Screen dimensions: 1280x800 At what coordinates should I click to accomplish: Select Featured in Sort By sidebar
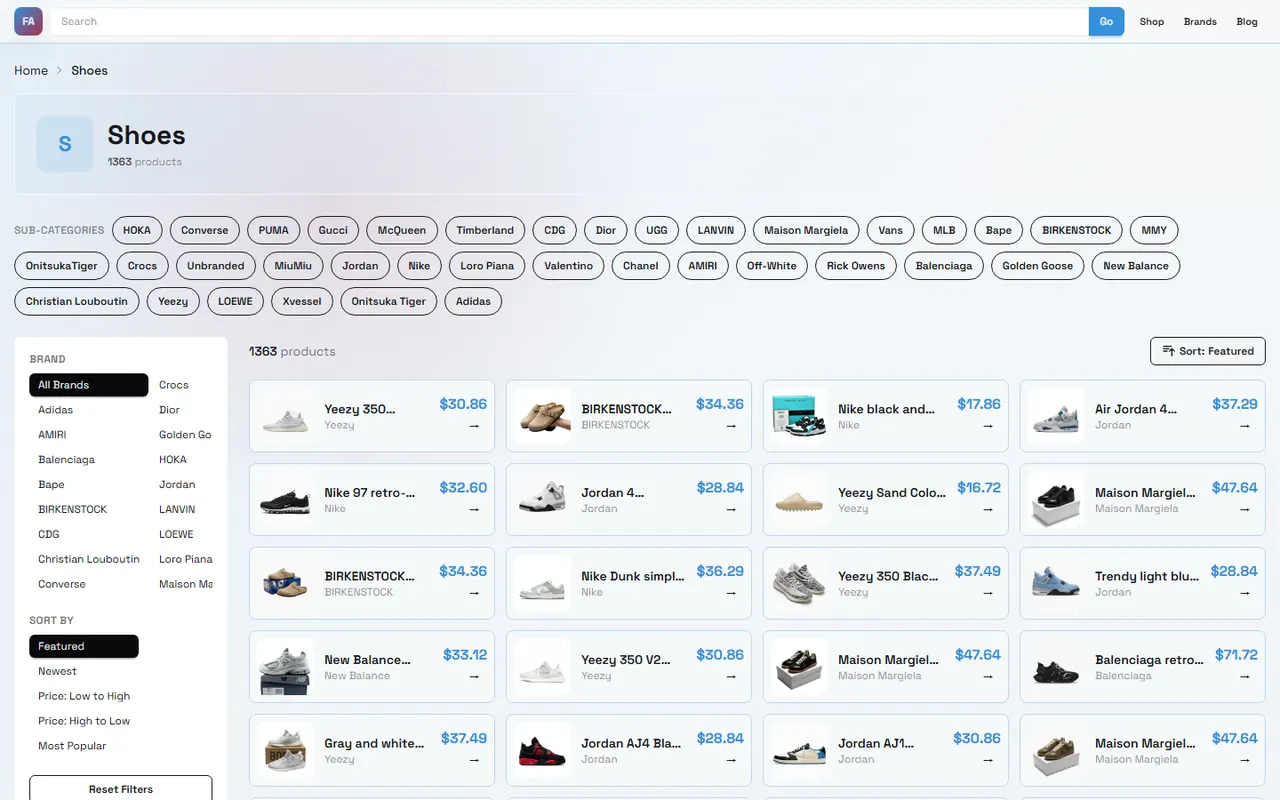click(x=84, y=646)
